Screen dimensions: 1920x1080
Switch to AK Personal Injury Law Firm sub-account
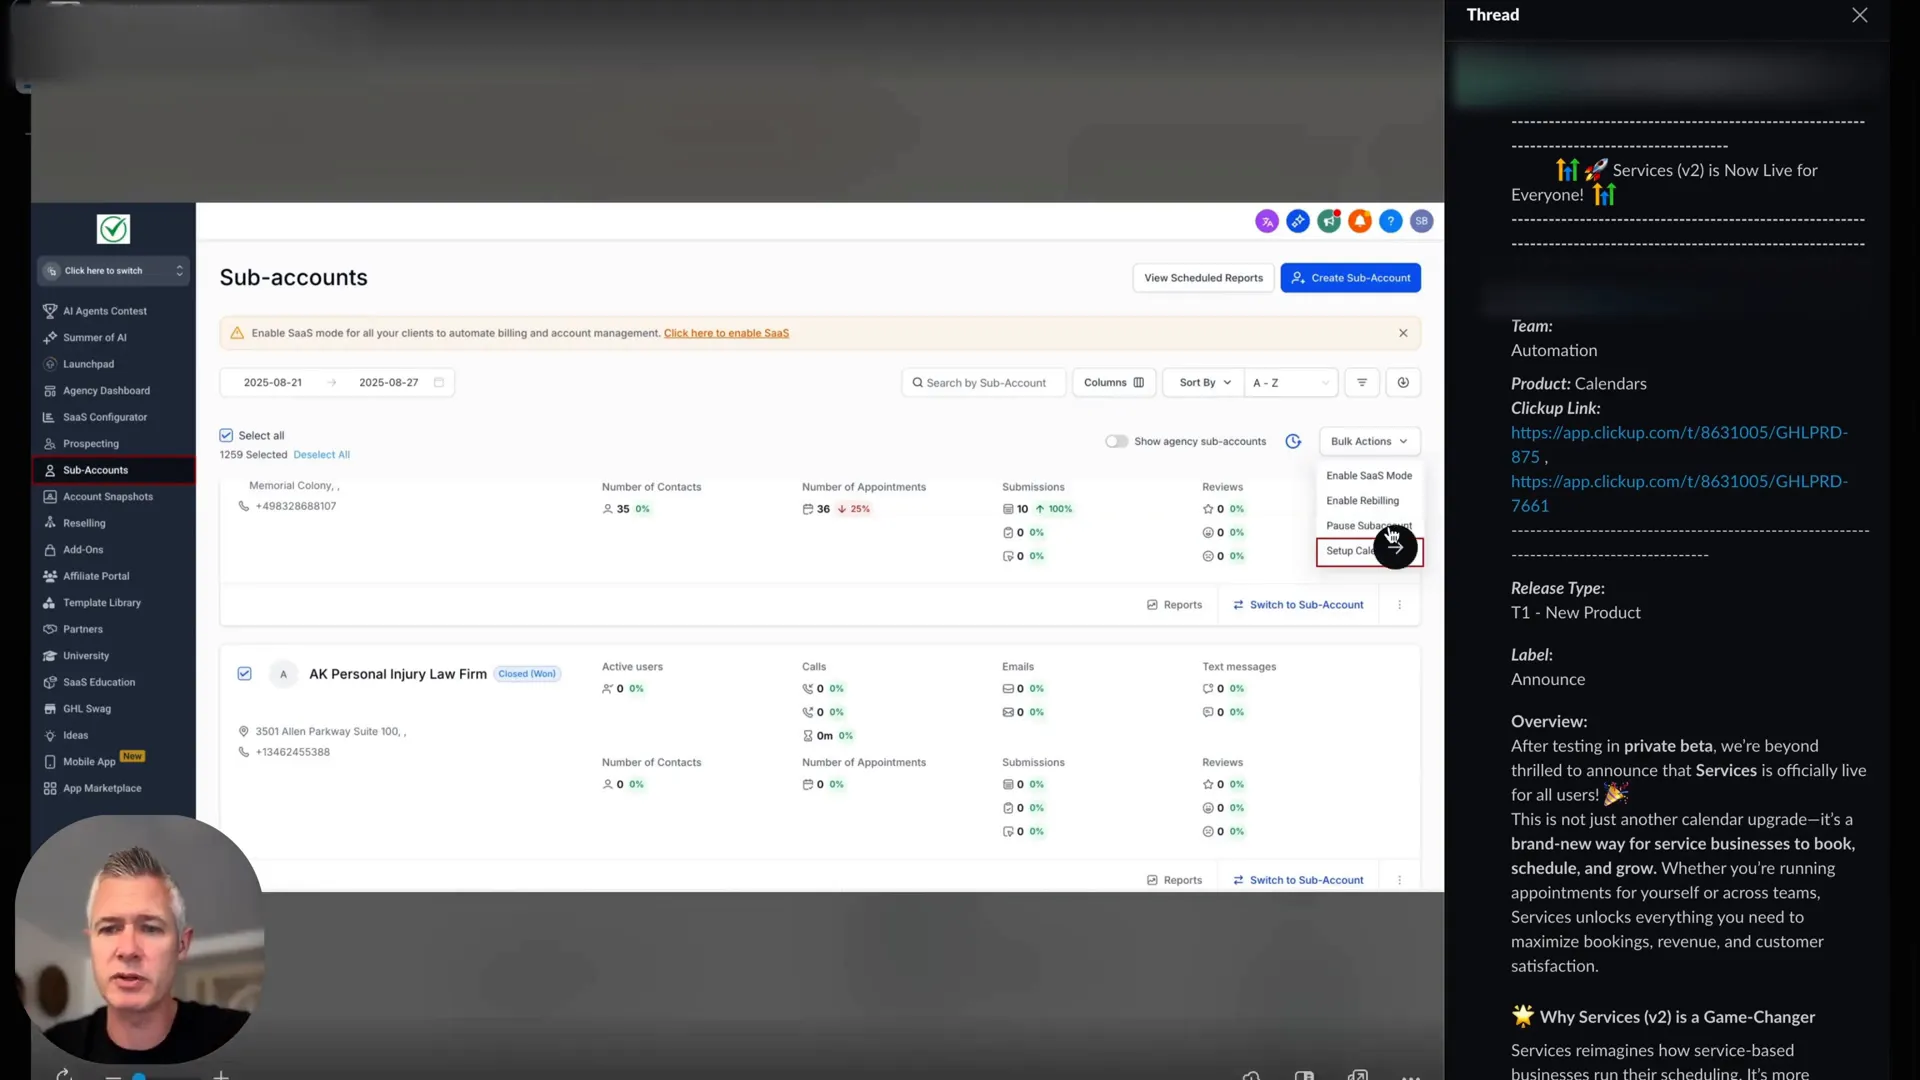[1298, 880]
